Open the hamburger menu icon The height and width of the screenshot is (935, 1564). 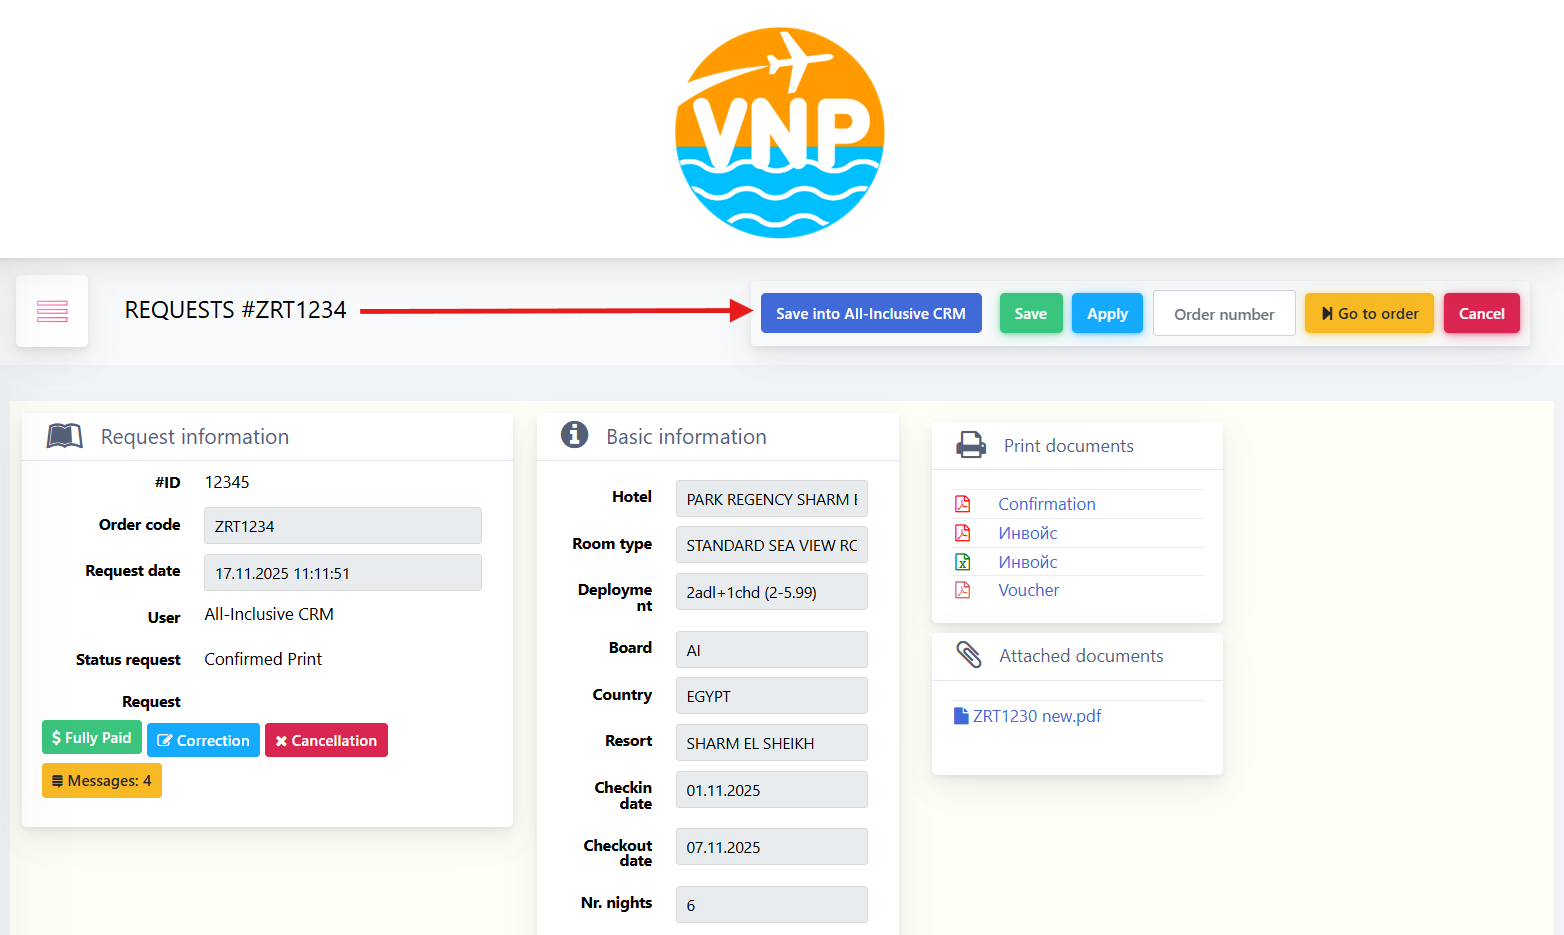(52, 312)
